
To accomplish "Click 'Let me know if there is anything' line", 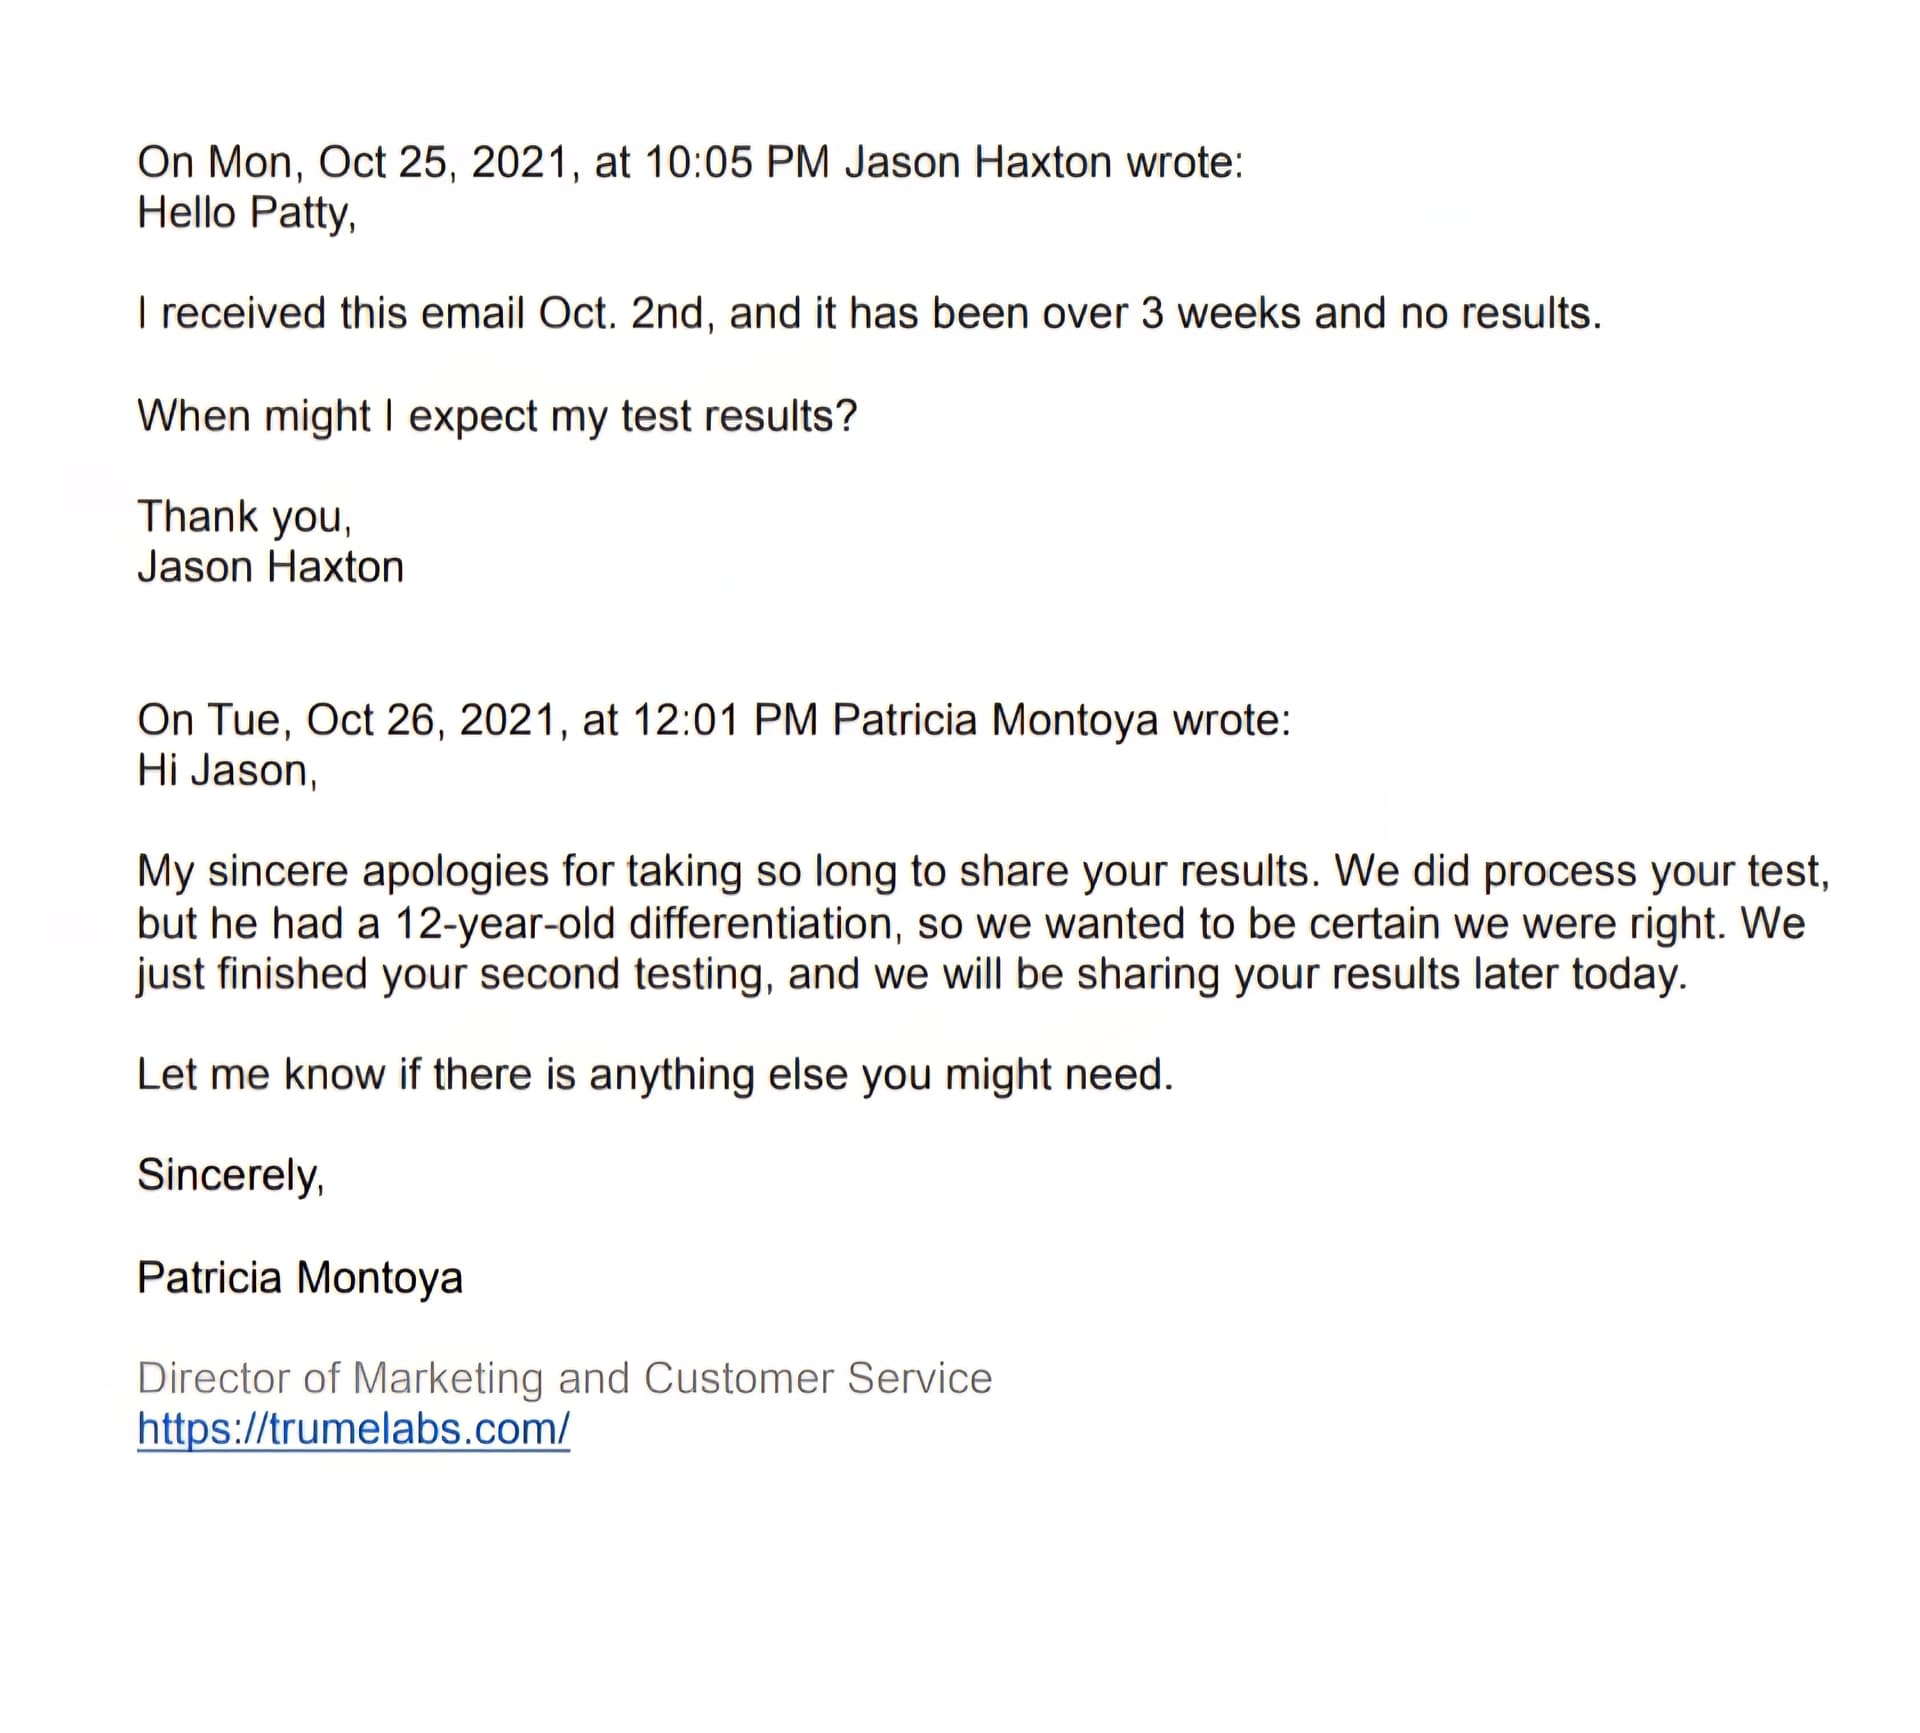I will coord(655,1075).
